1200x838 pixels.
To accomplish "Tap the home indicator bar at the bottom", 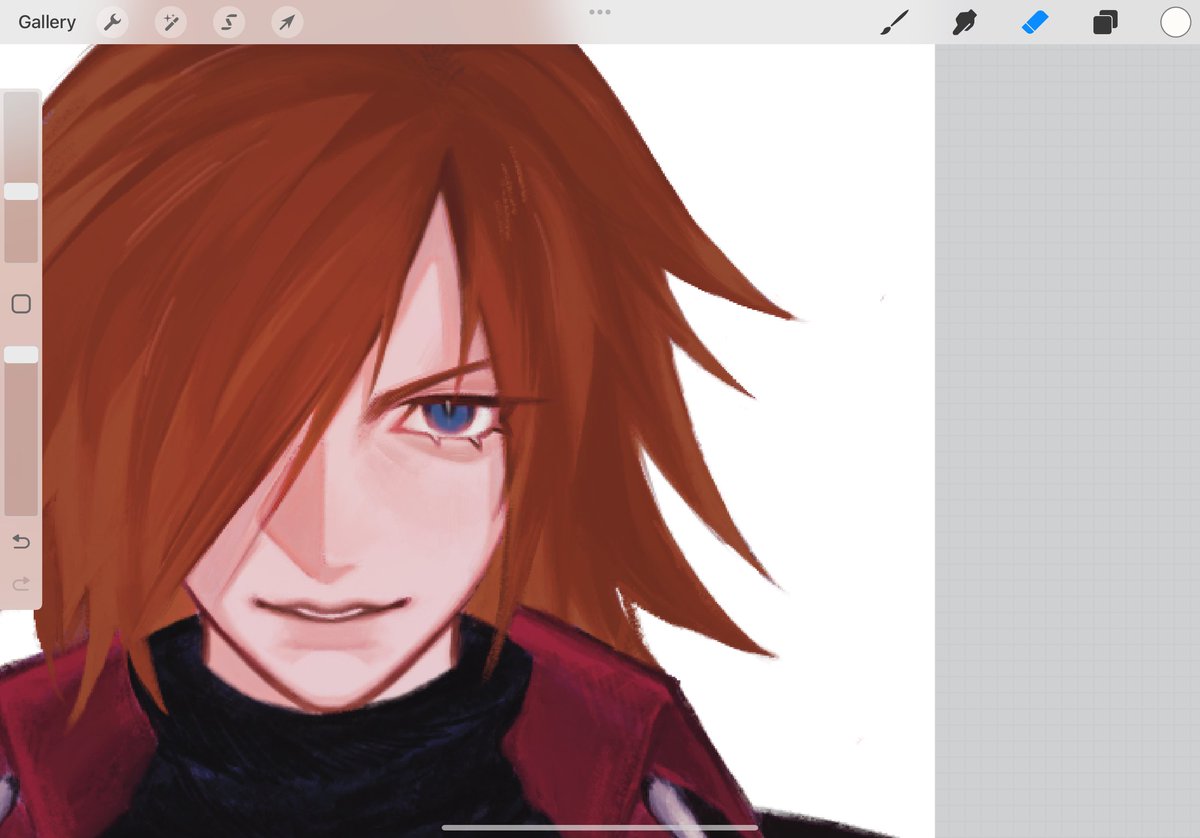I will click(600, 828).
